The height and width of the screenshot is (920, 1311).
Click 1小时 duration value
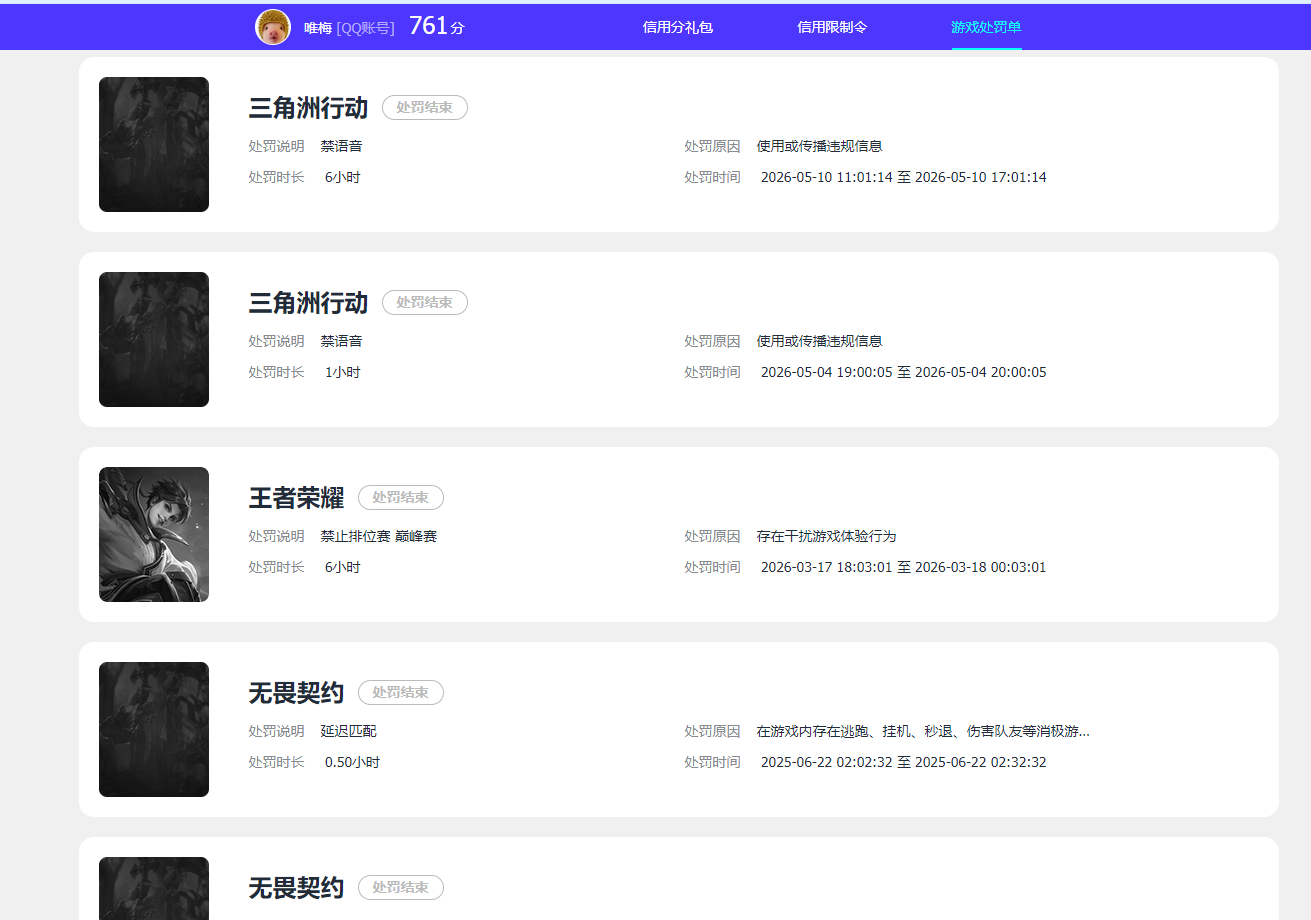(342, 372)
